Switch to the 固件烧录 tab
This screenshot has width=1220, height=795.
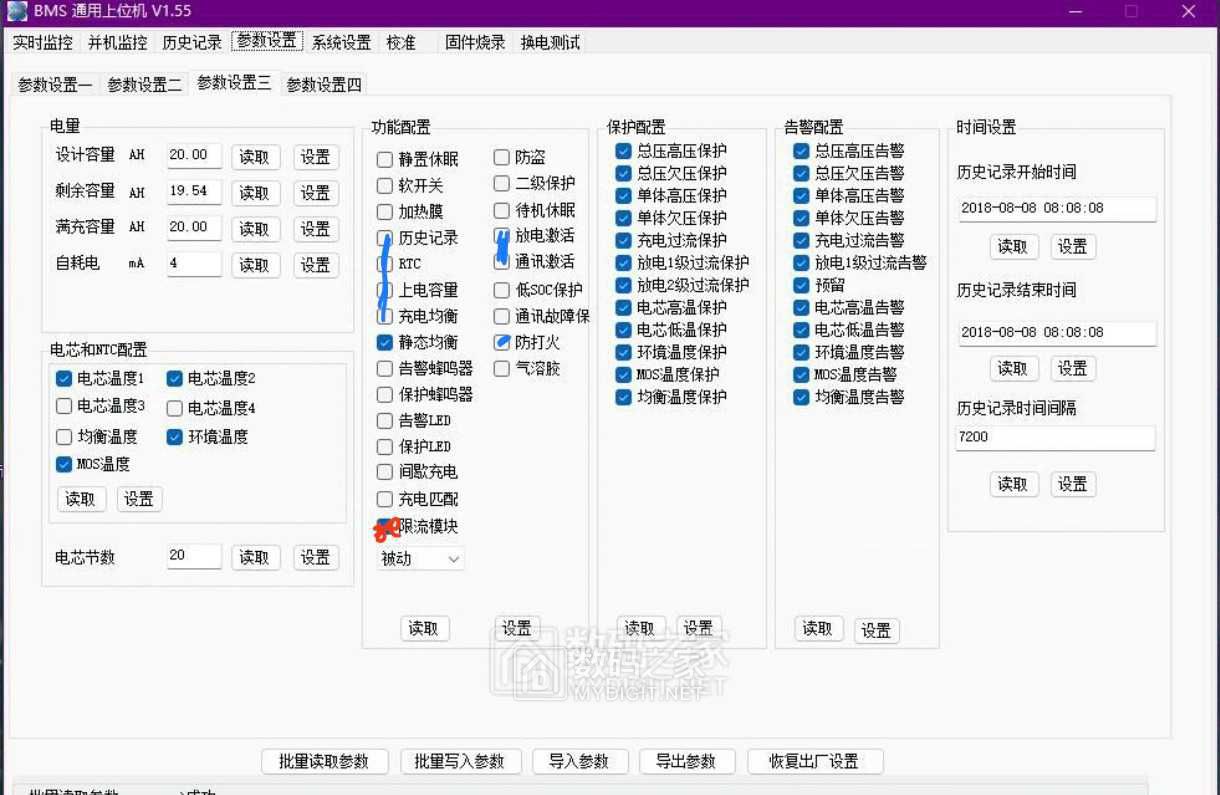coord(475,42)
